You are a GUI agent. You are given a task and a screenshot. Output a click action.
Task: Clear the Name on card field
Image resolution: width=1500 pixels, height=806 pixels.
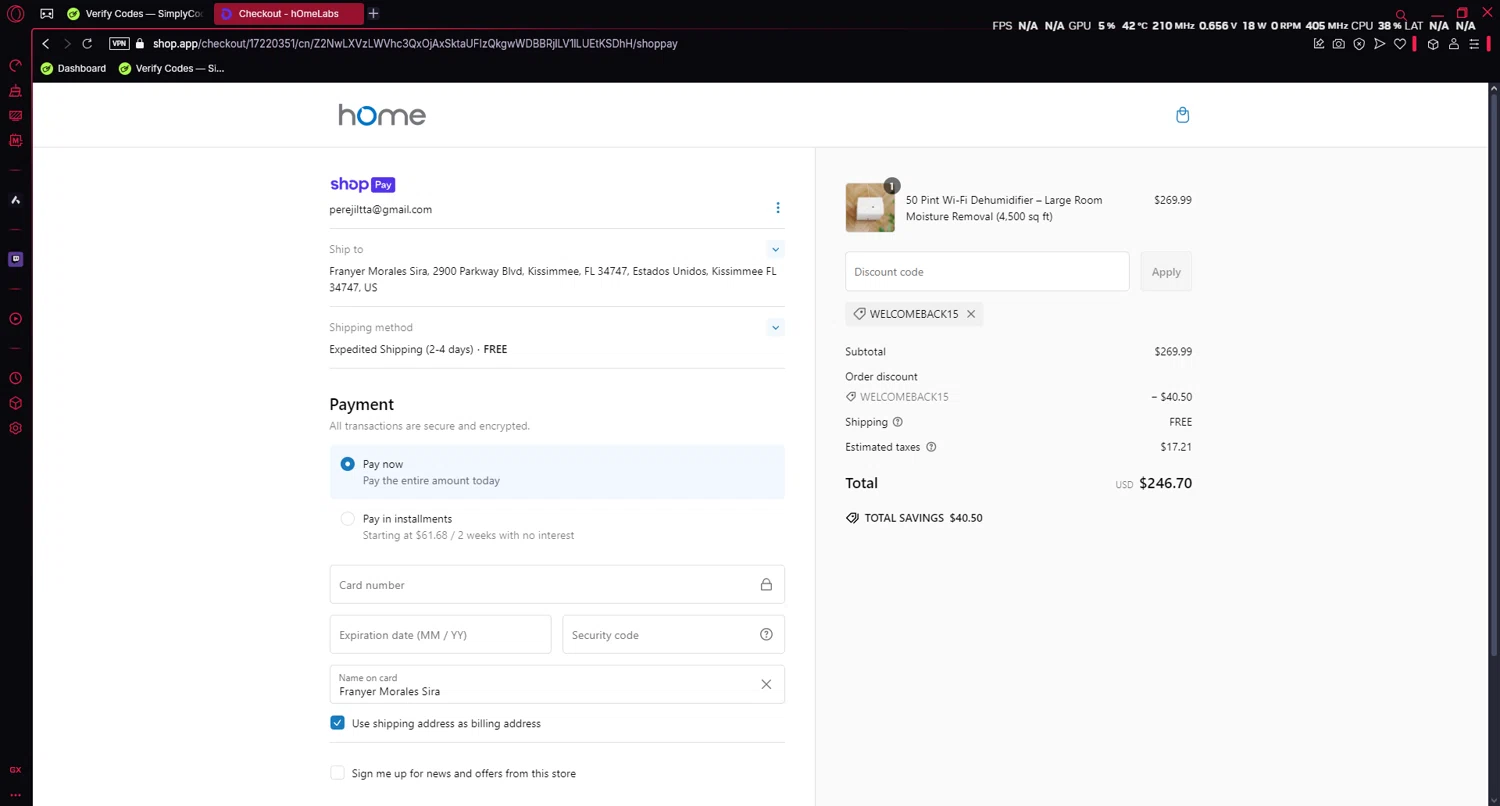point(766,685)
